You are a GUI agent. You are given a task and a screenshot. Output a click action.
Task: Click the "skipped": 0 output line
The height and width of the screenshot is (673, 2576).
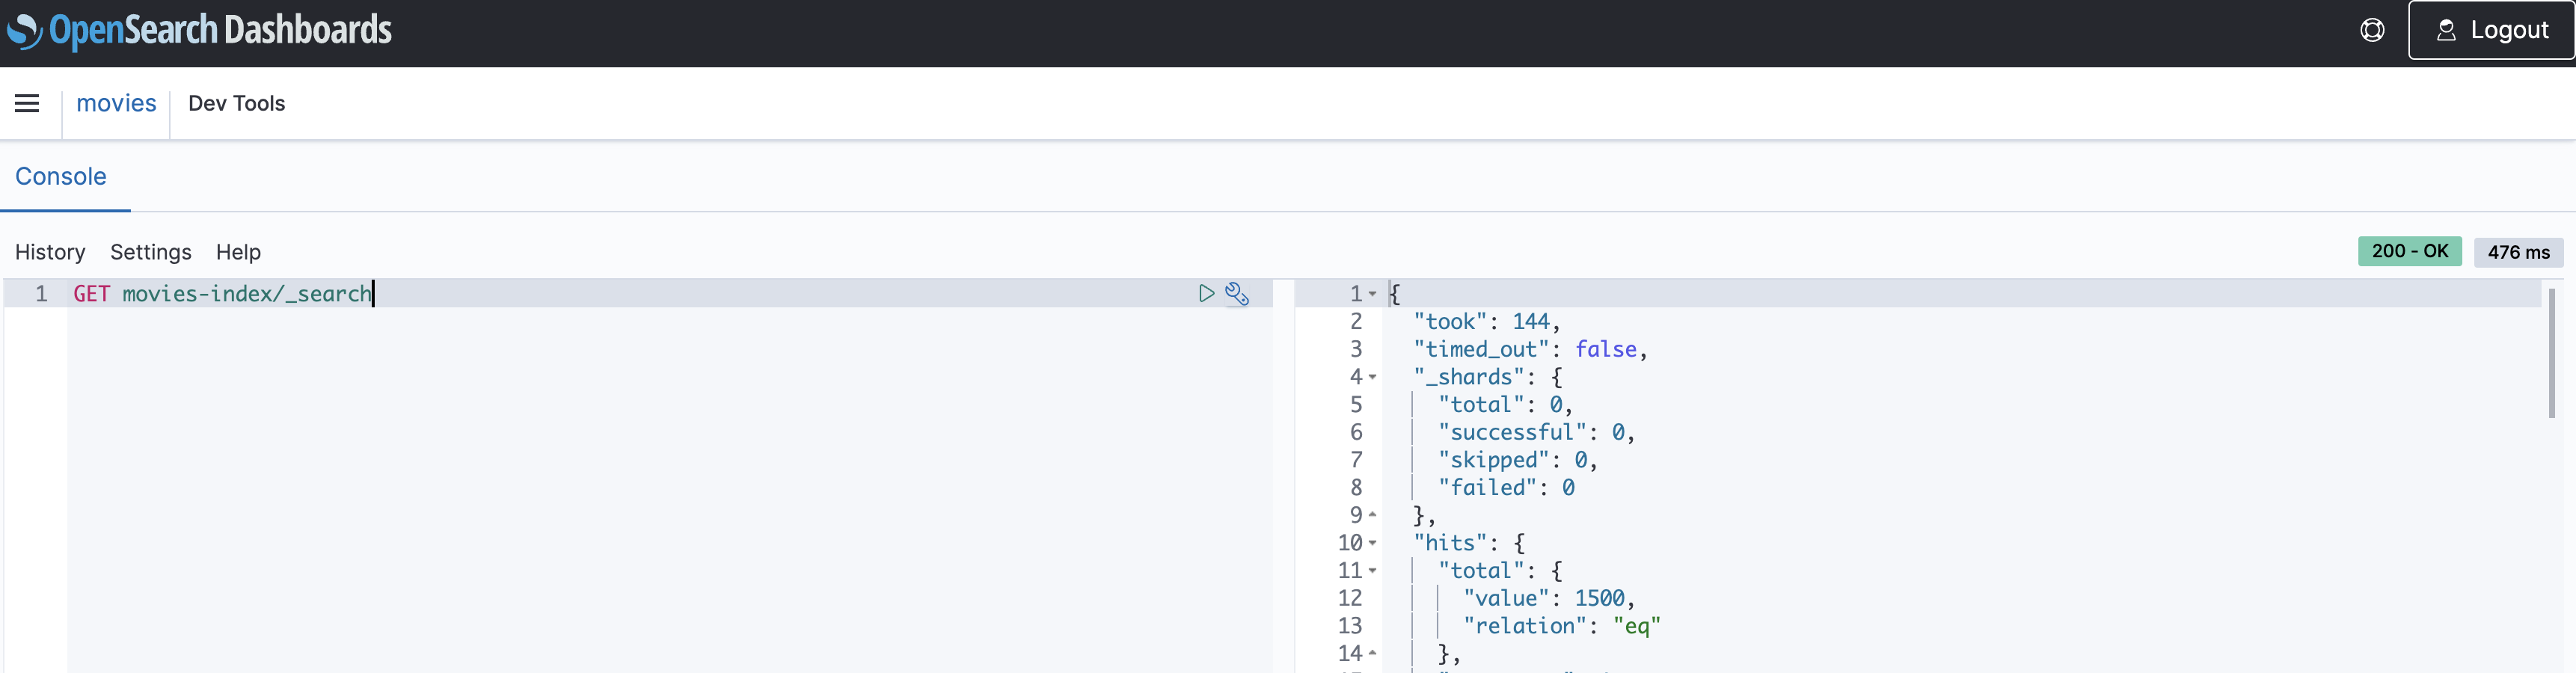click(x=1518, y=460)
